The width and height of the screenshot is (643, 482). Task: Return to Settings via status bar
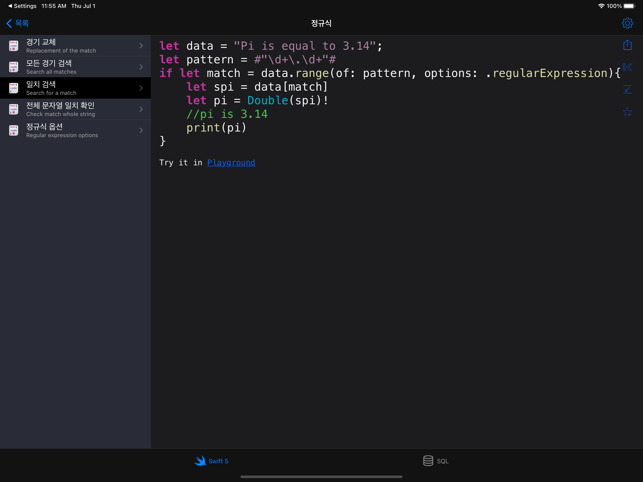click(22, 6)
